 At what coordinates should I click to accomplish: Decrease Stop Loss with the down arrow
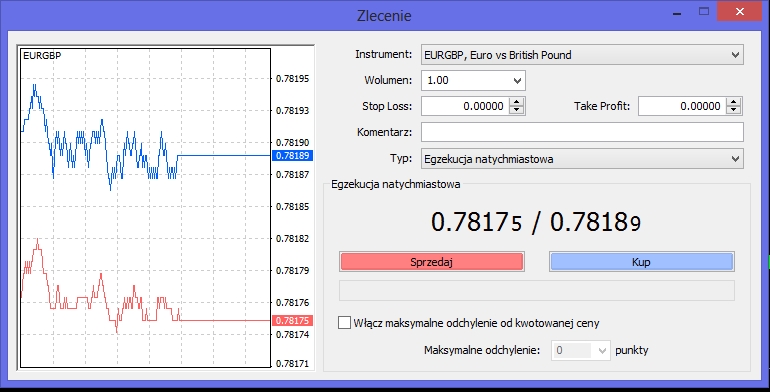pyautogui.click(x=517, y=110)
